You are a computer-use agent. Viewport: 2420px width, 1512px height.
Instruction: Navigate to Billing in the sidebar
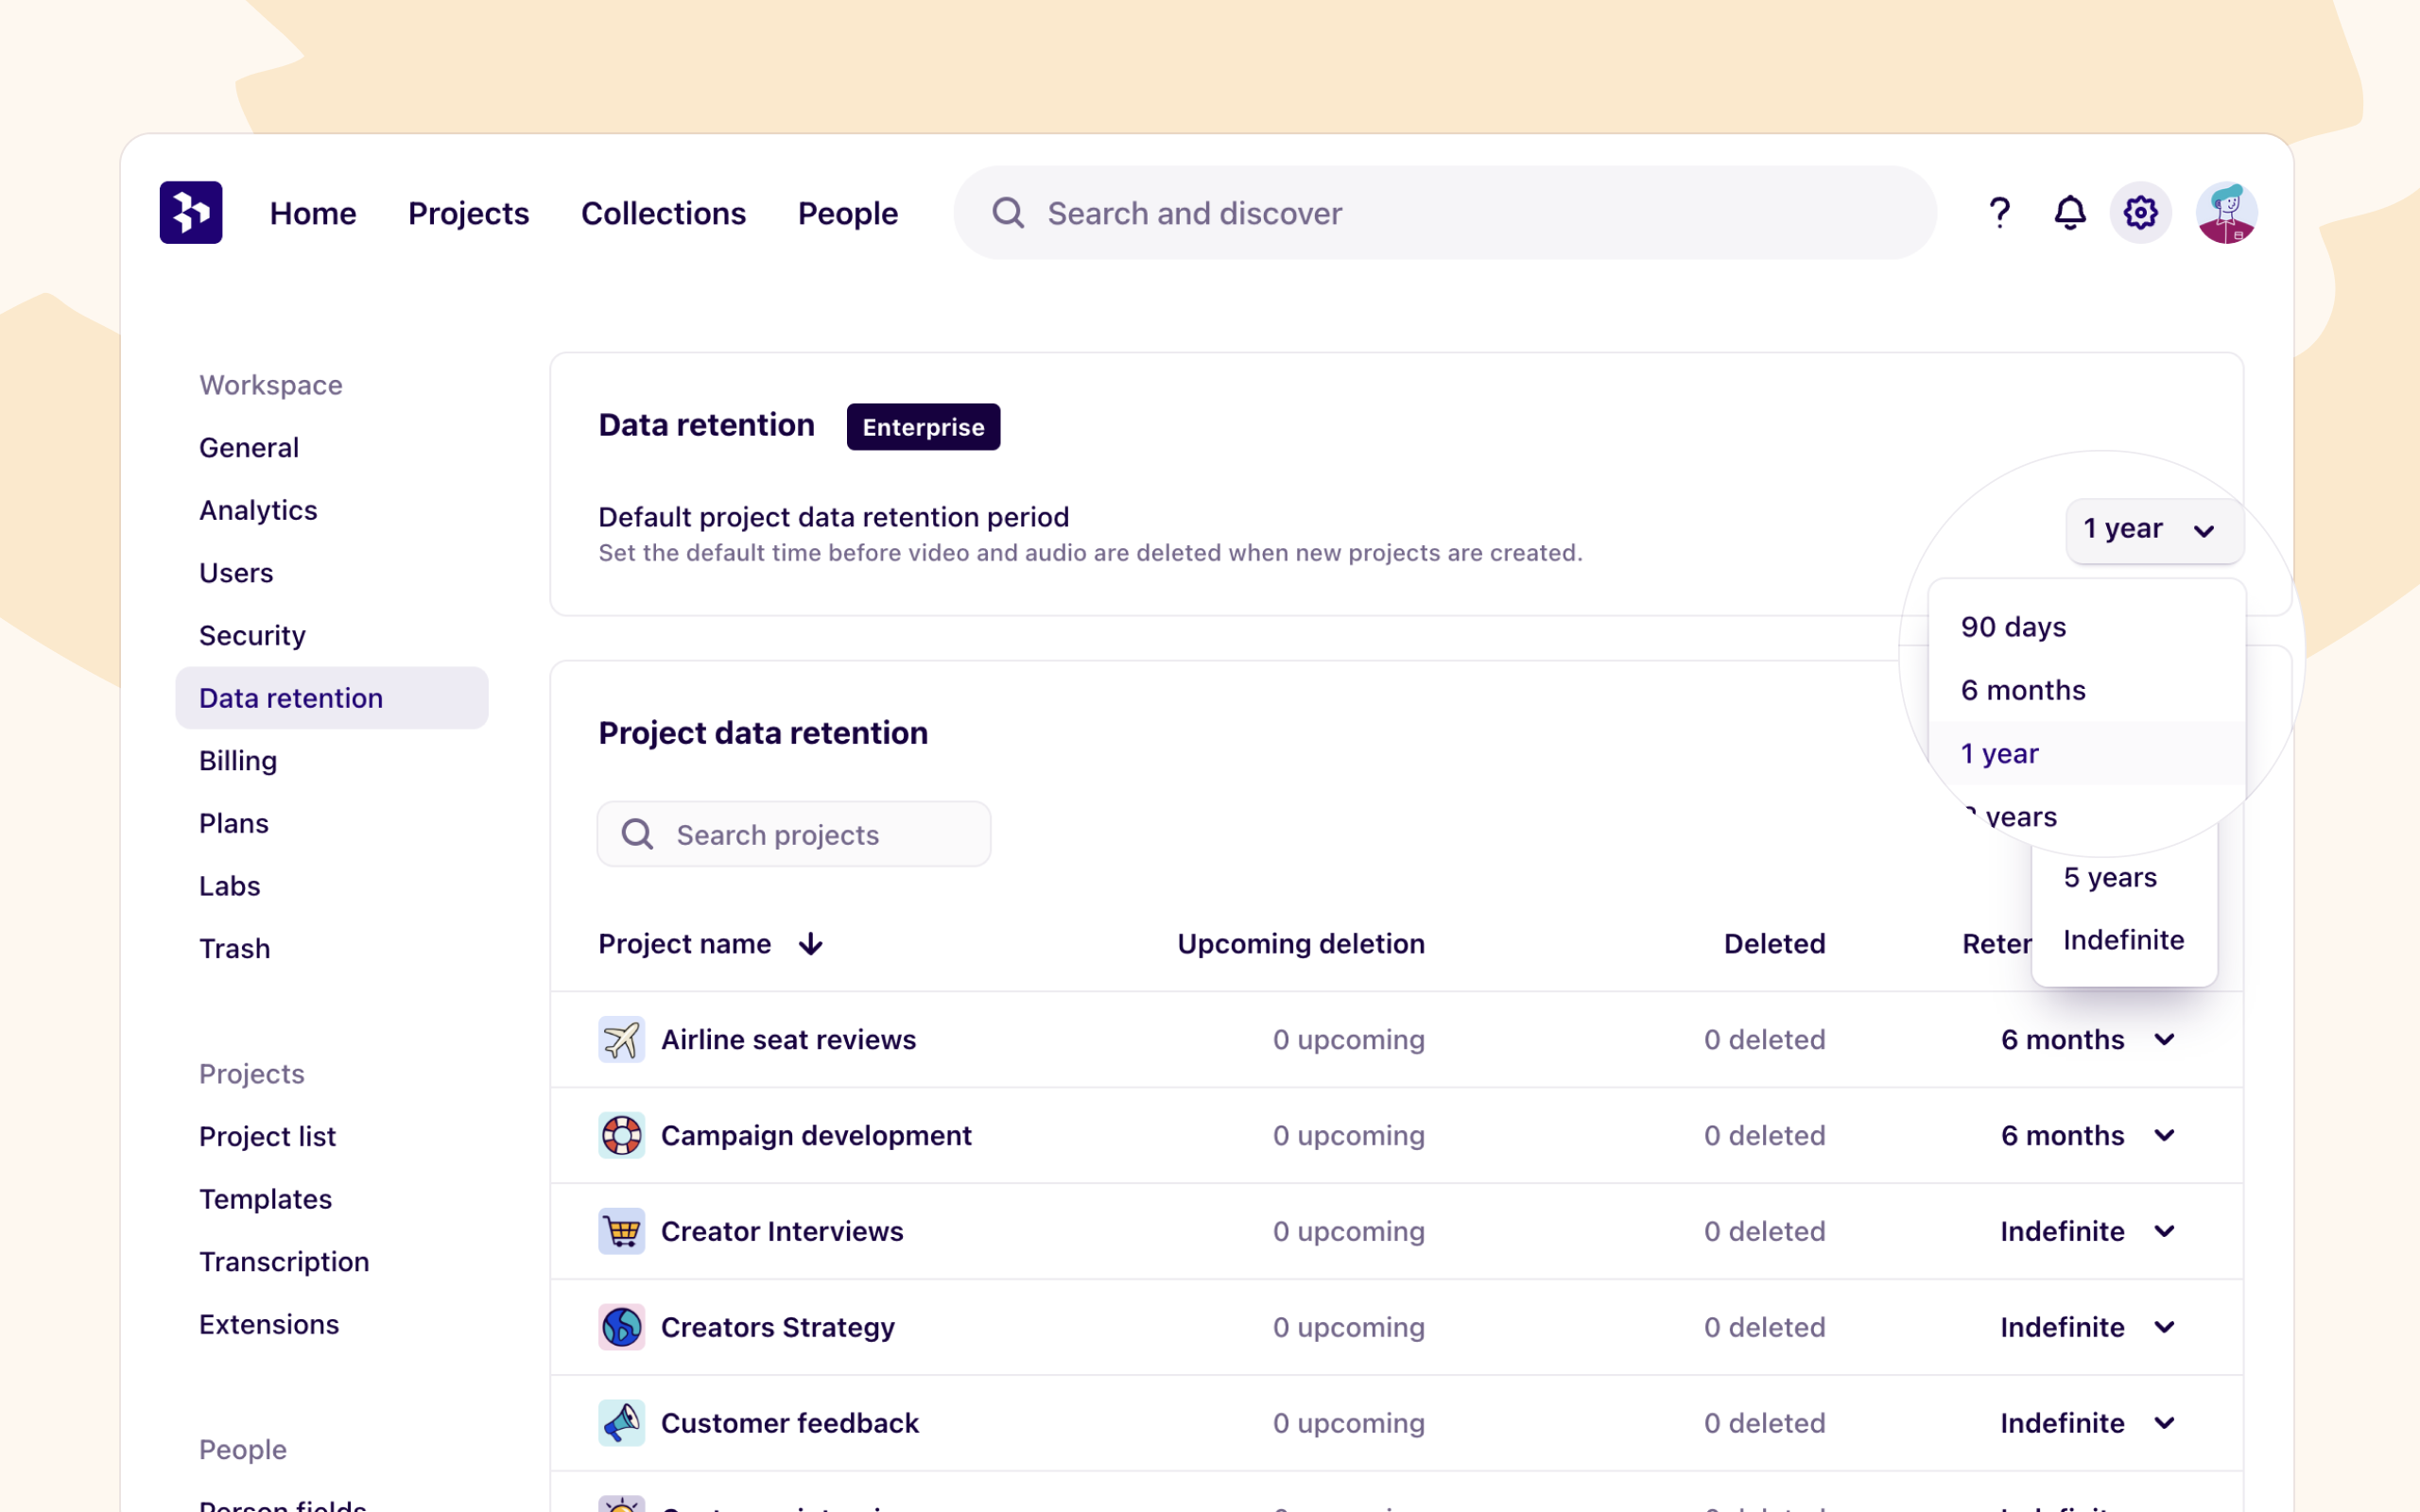[x=237, y=760]
